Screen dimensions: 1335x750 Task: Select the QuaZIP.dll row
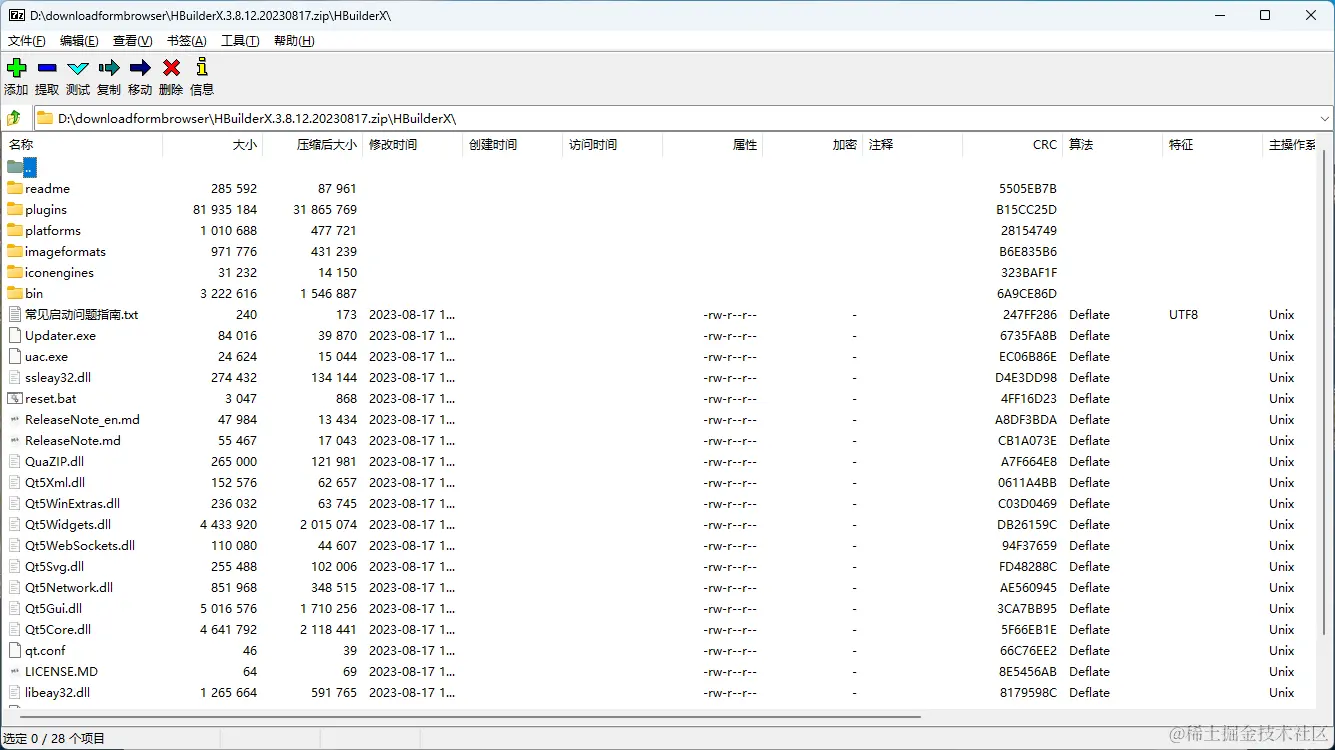pyautogui.click(x=660, y=461)
